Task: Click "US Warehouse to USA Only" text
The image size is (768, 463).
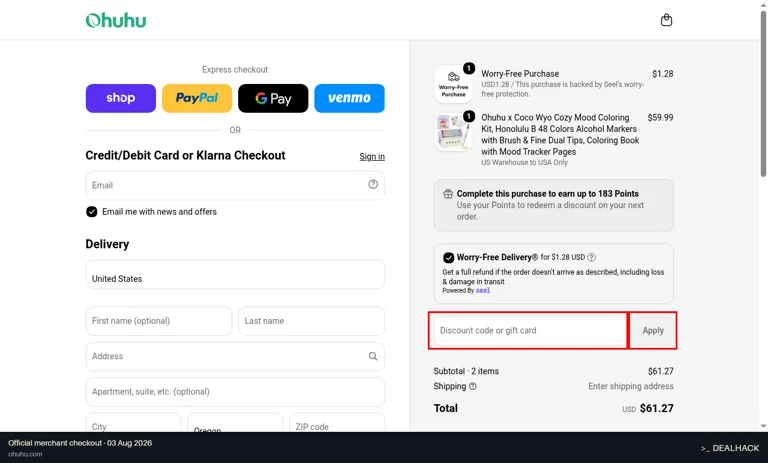Action: click(525, 162)
